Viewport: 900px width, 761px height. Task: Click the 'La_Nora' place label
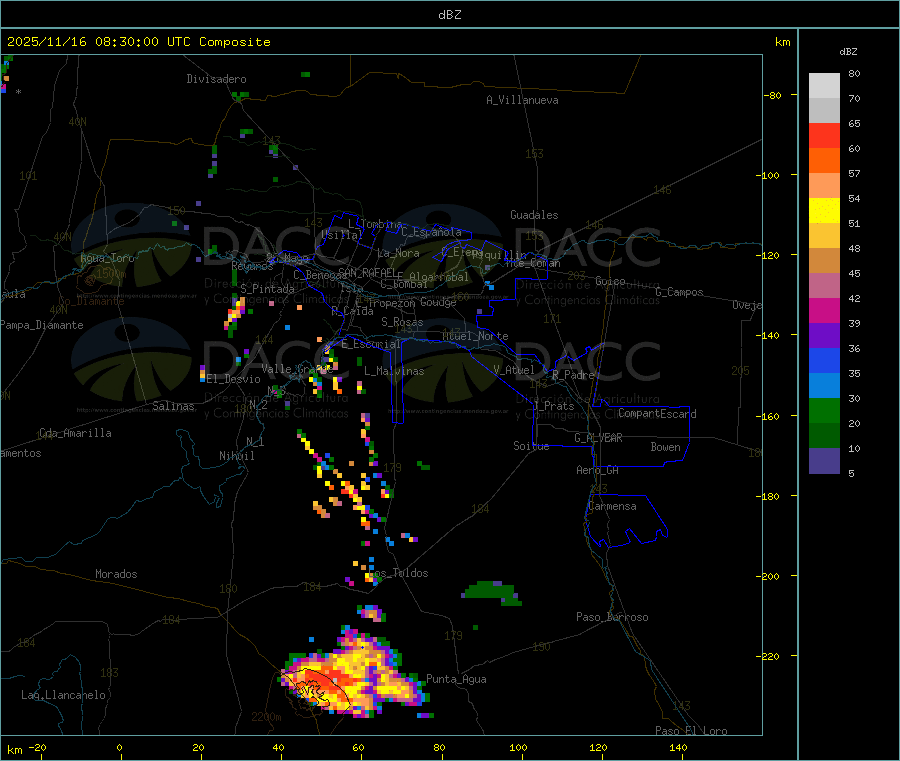pyautogui.click(x=398, y=253)
